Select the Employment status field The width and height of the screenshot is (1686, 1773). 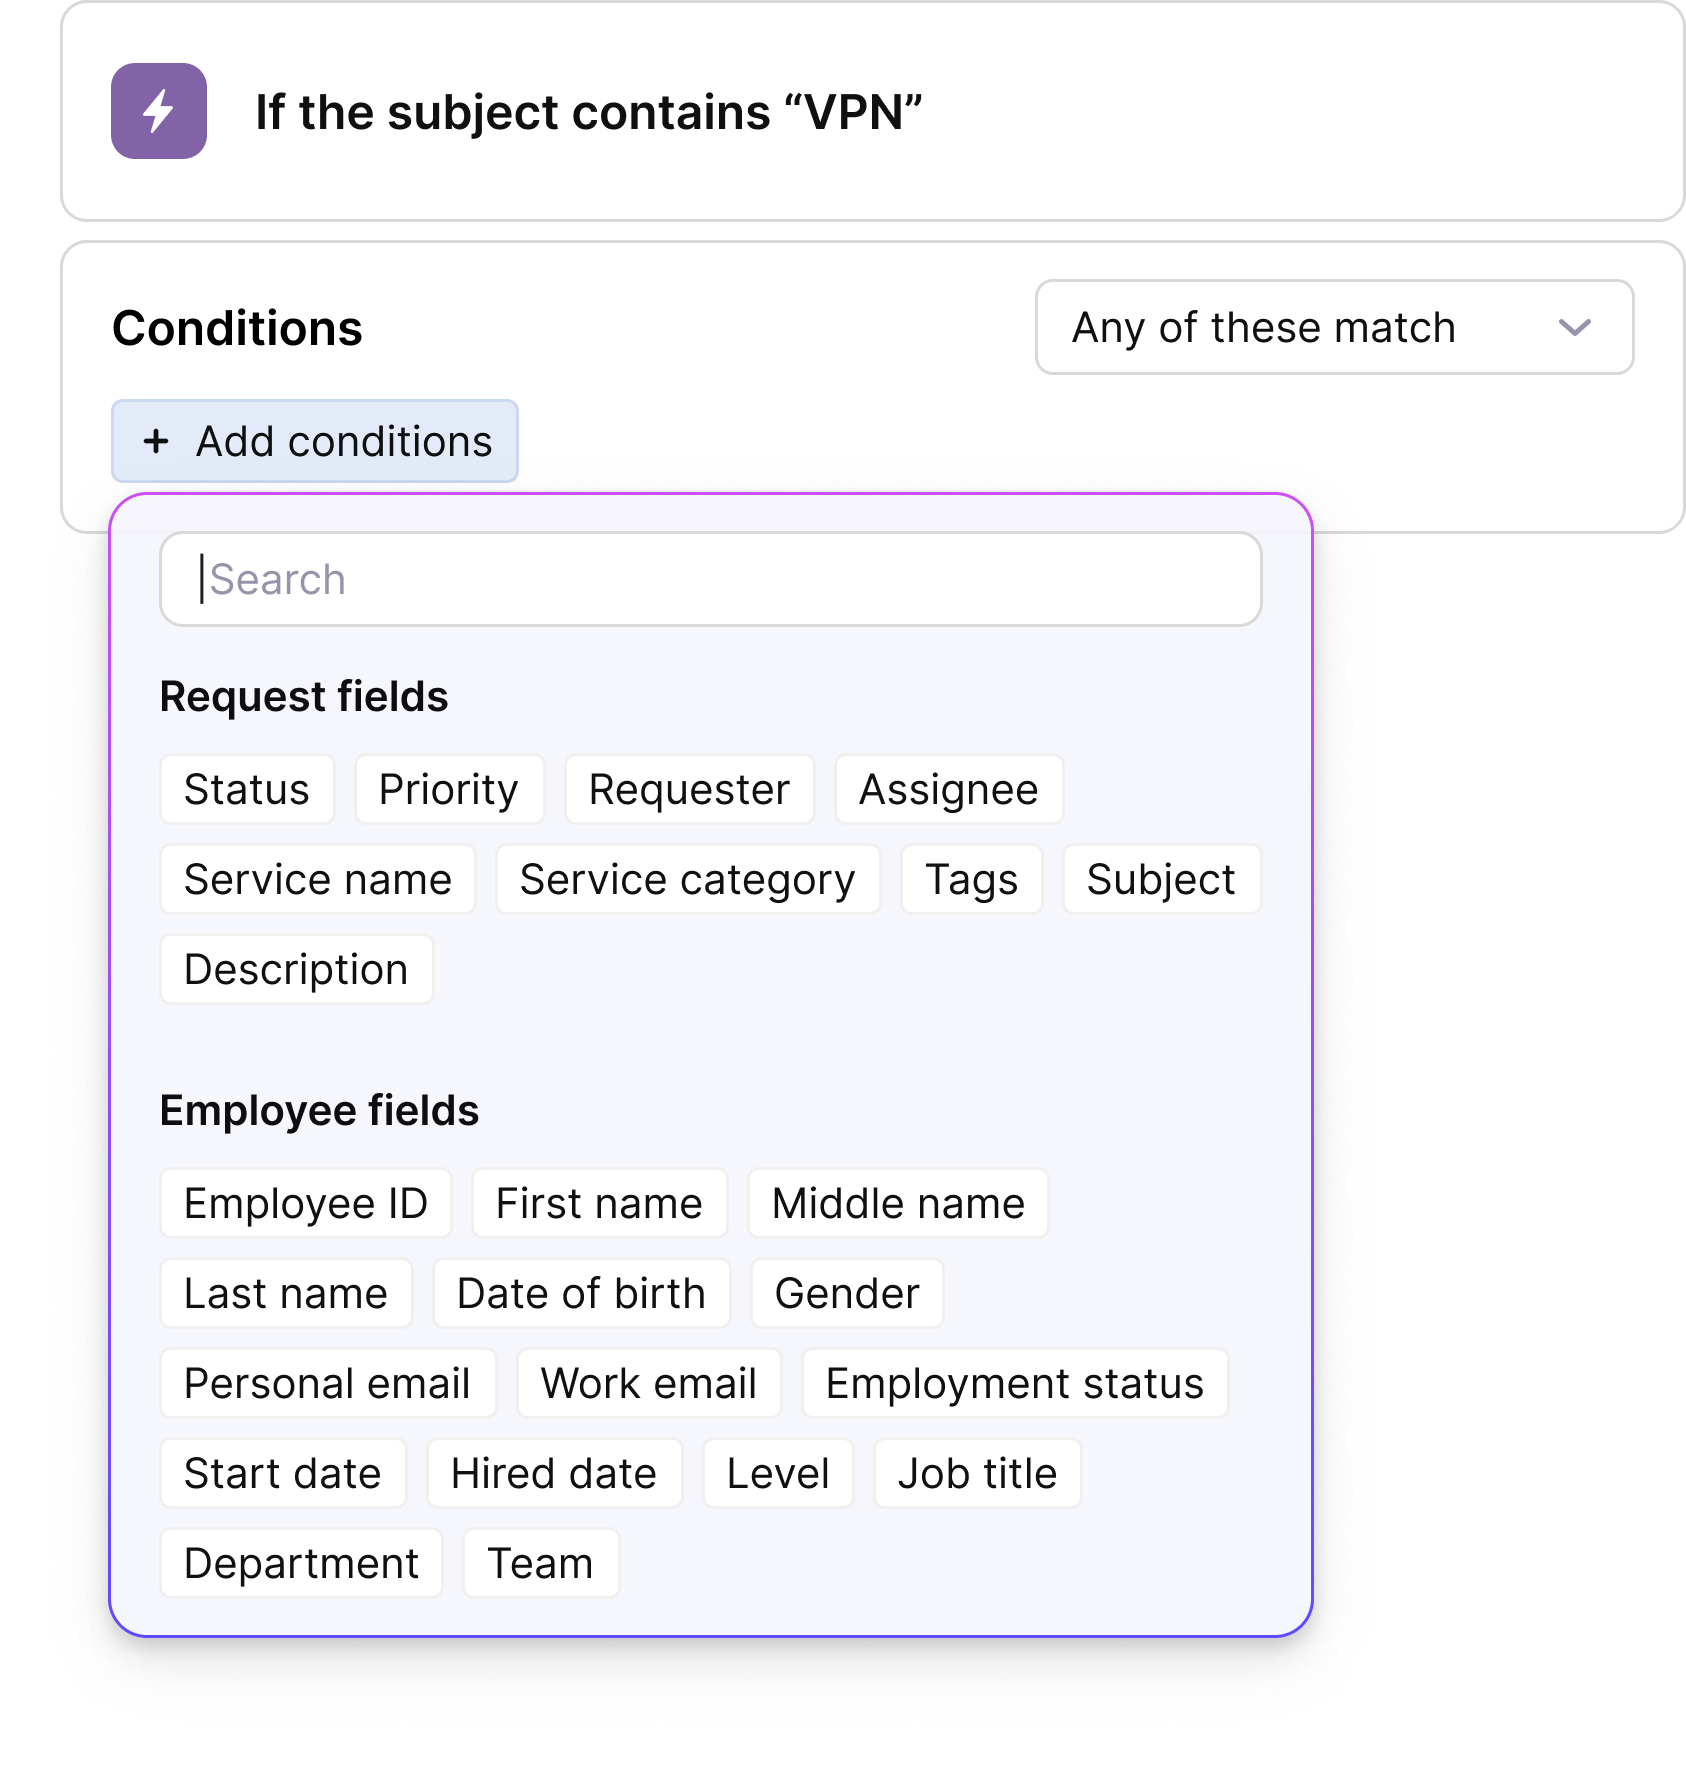(x=1013, y=1383)
